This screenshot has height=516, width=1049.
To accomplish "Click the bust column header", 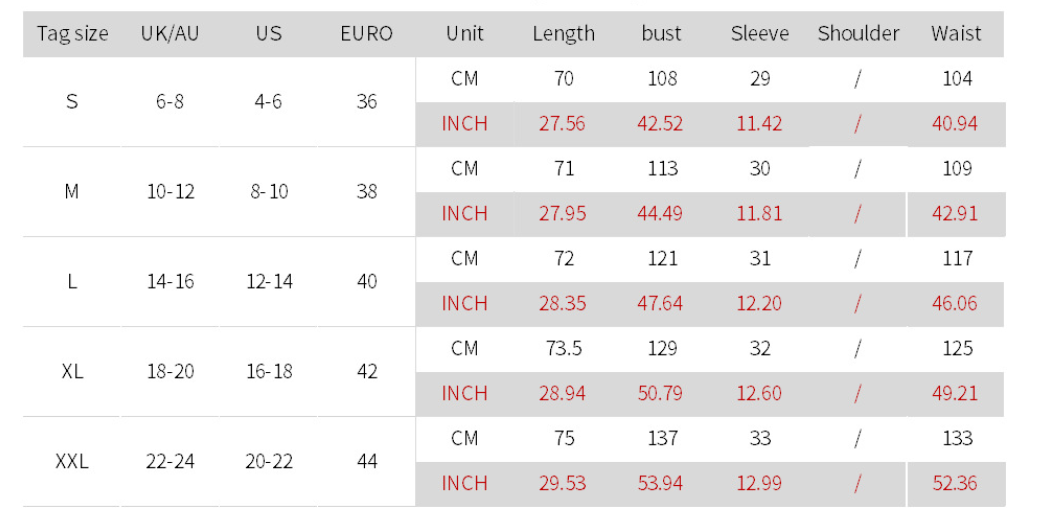I will pyautogui.click(x=661, y=33).
